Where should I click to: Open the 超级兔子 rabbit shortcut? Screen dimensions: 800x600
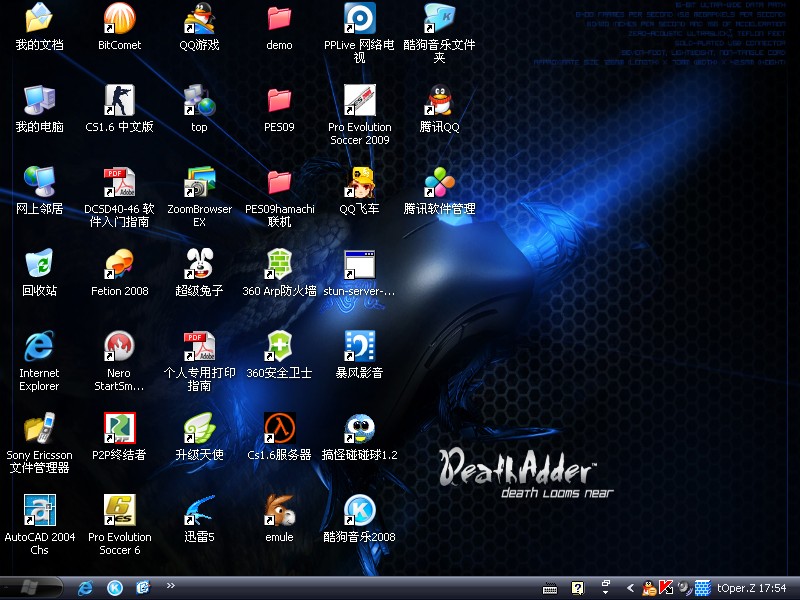[199, 264]
